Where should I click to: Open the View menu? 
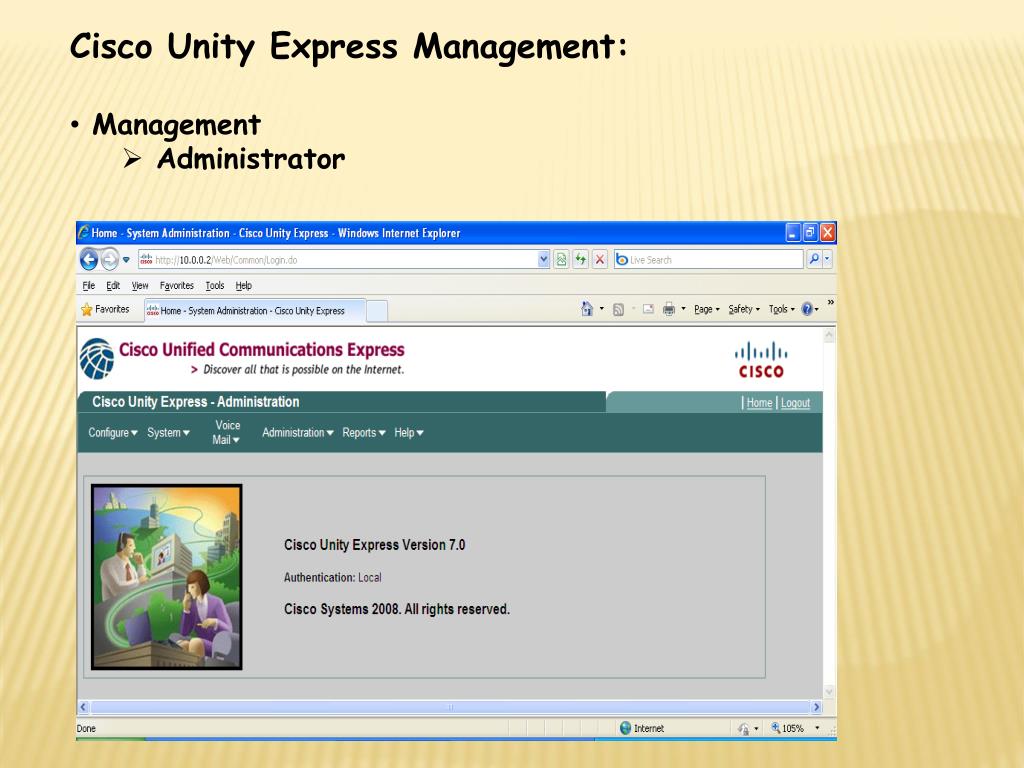(x=140, y=285)
